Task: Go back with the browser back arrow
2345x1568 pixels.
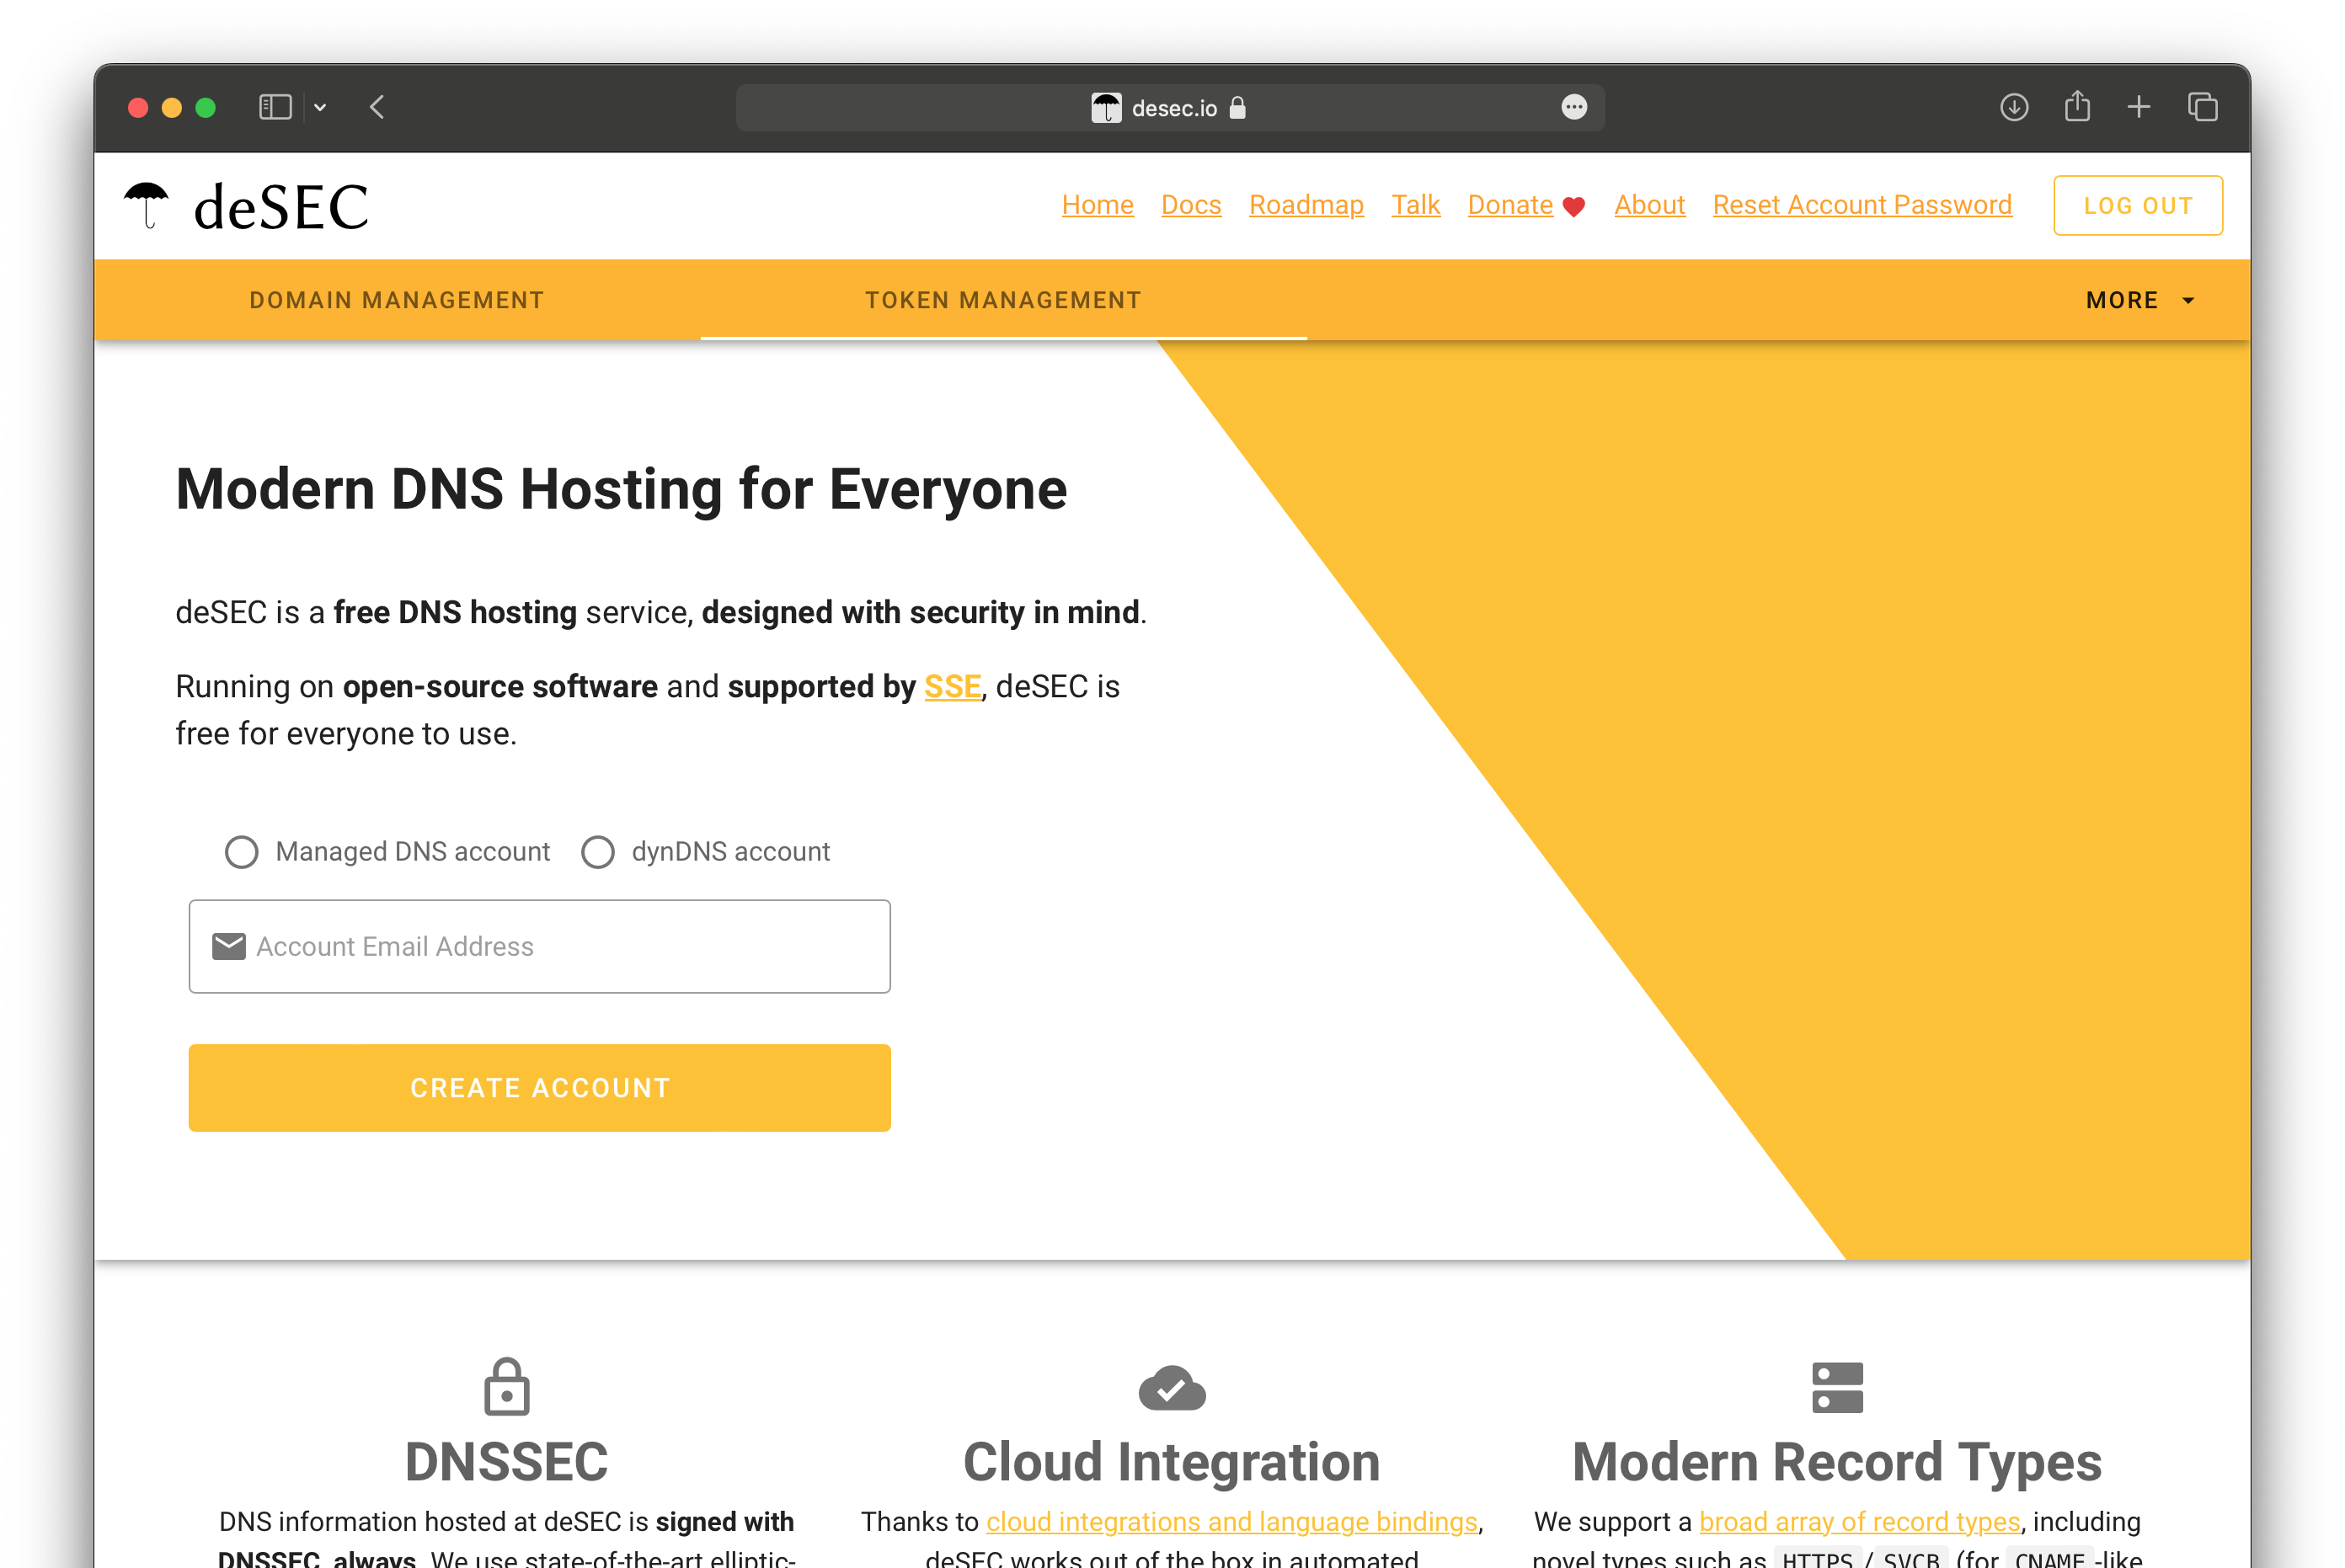Action: (x=377, y=107)
